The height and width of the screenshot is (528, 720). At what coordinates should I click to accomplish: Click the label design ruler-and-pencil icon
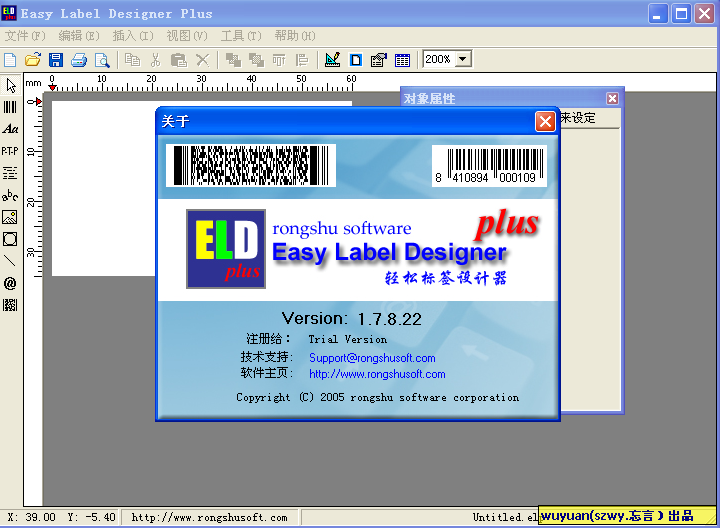tap(332, 60)
